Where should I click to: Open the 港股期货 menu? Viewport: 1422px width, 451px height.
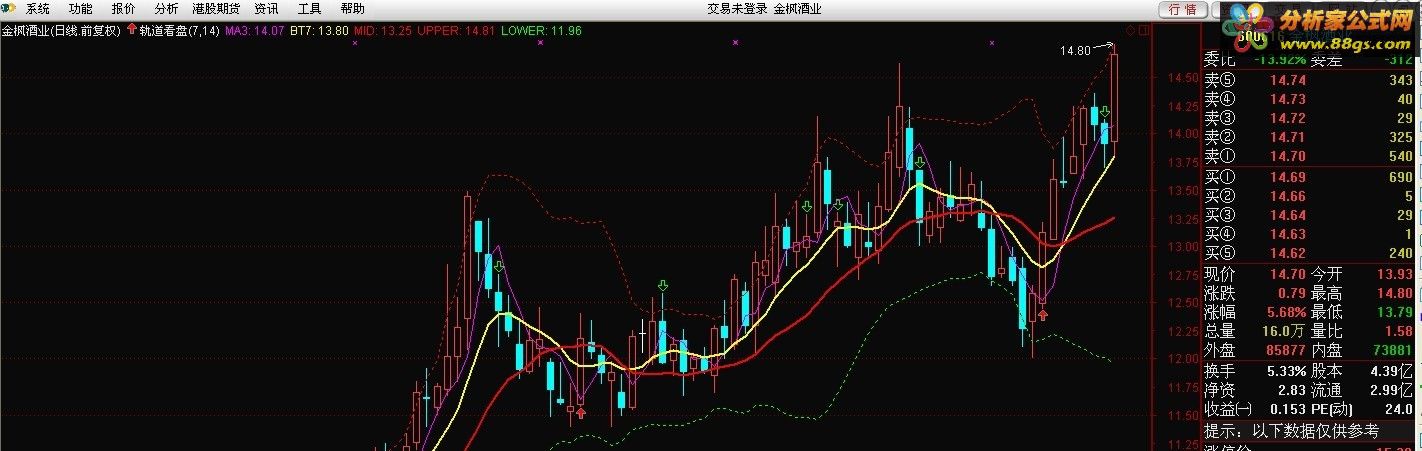click(216, 8)
